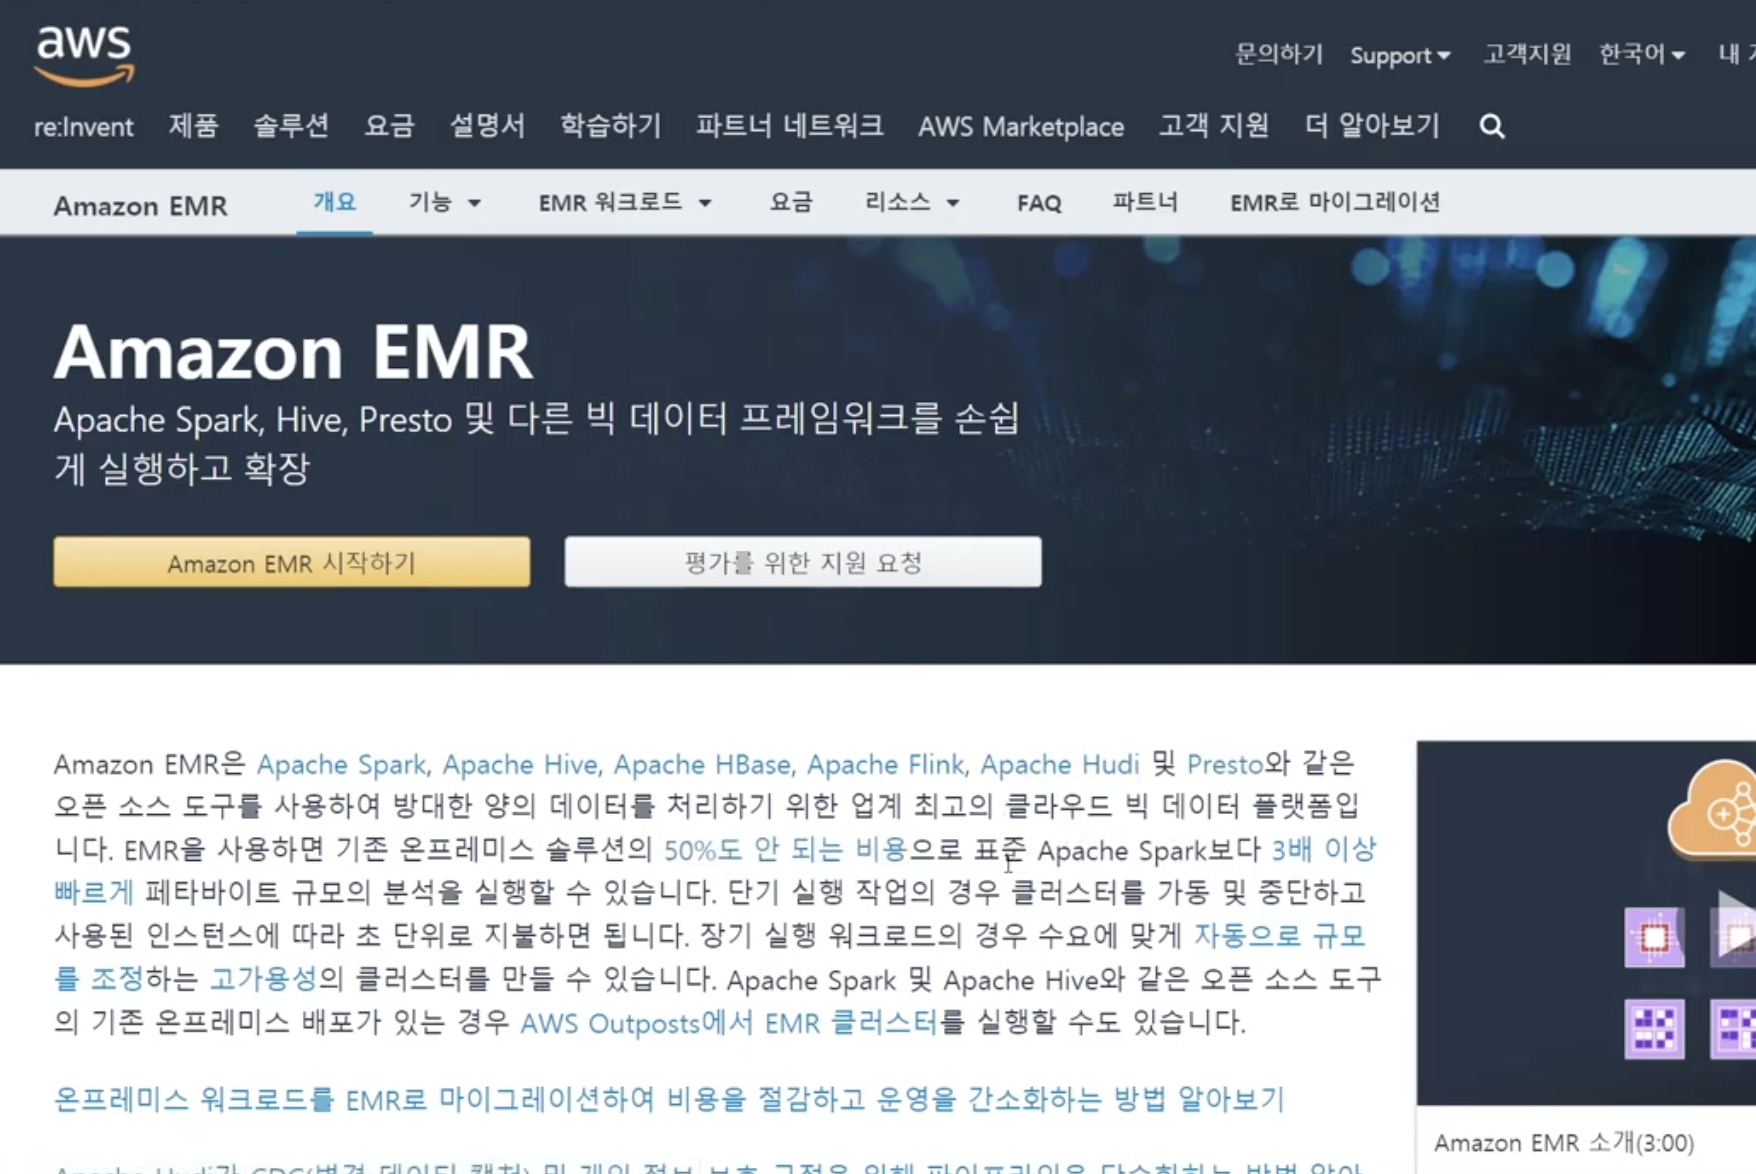The width and height of the screenshot is (1756, 1174).
Task: Click 평가를 위한 지원 요청 button
Action: point(803,562)
